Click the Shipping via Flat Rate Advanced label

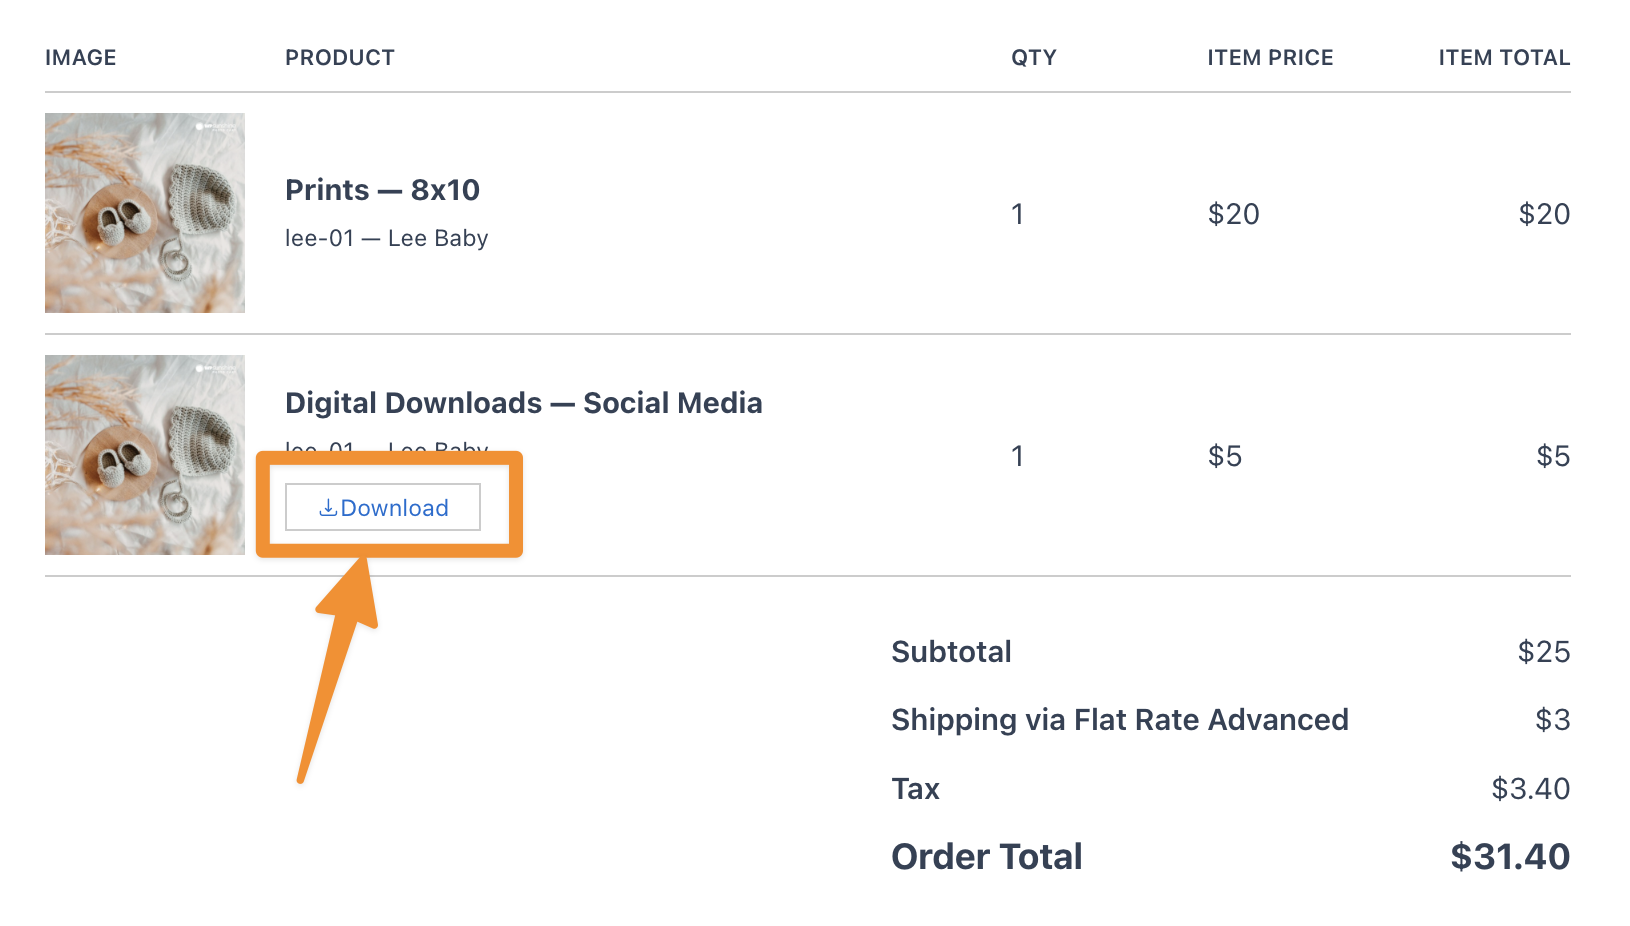[1120, 719]
